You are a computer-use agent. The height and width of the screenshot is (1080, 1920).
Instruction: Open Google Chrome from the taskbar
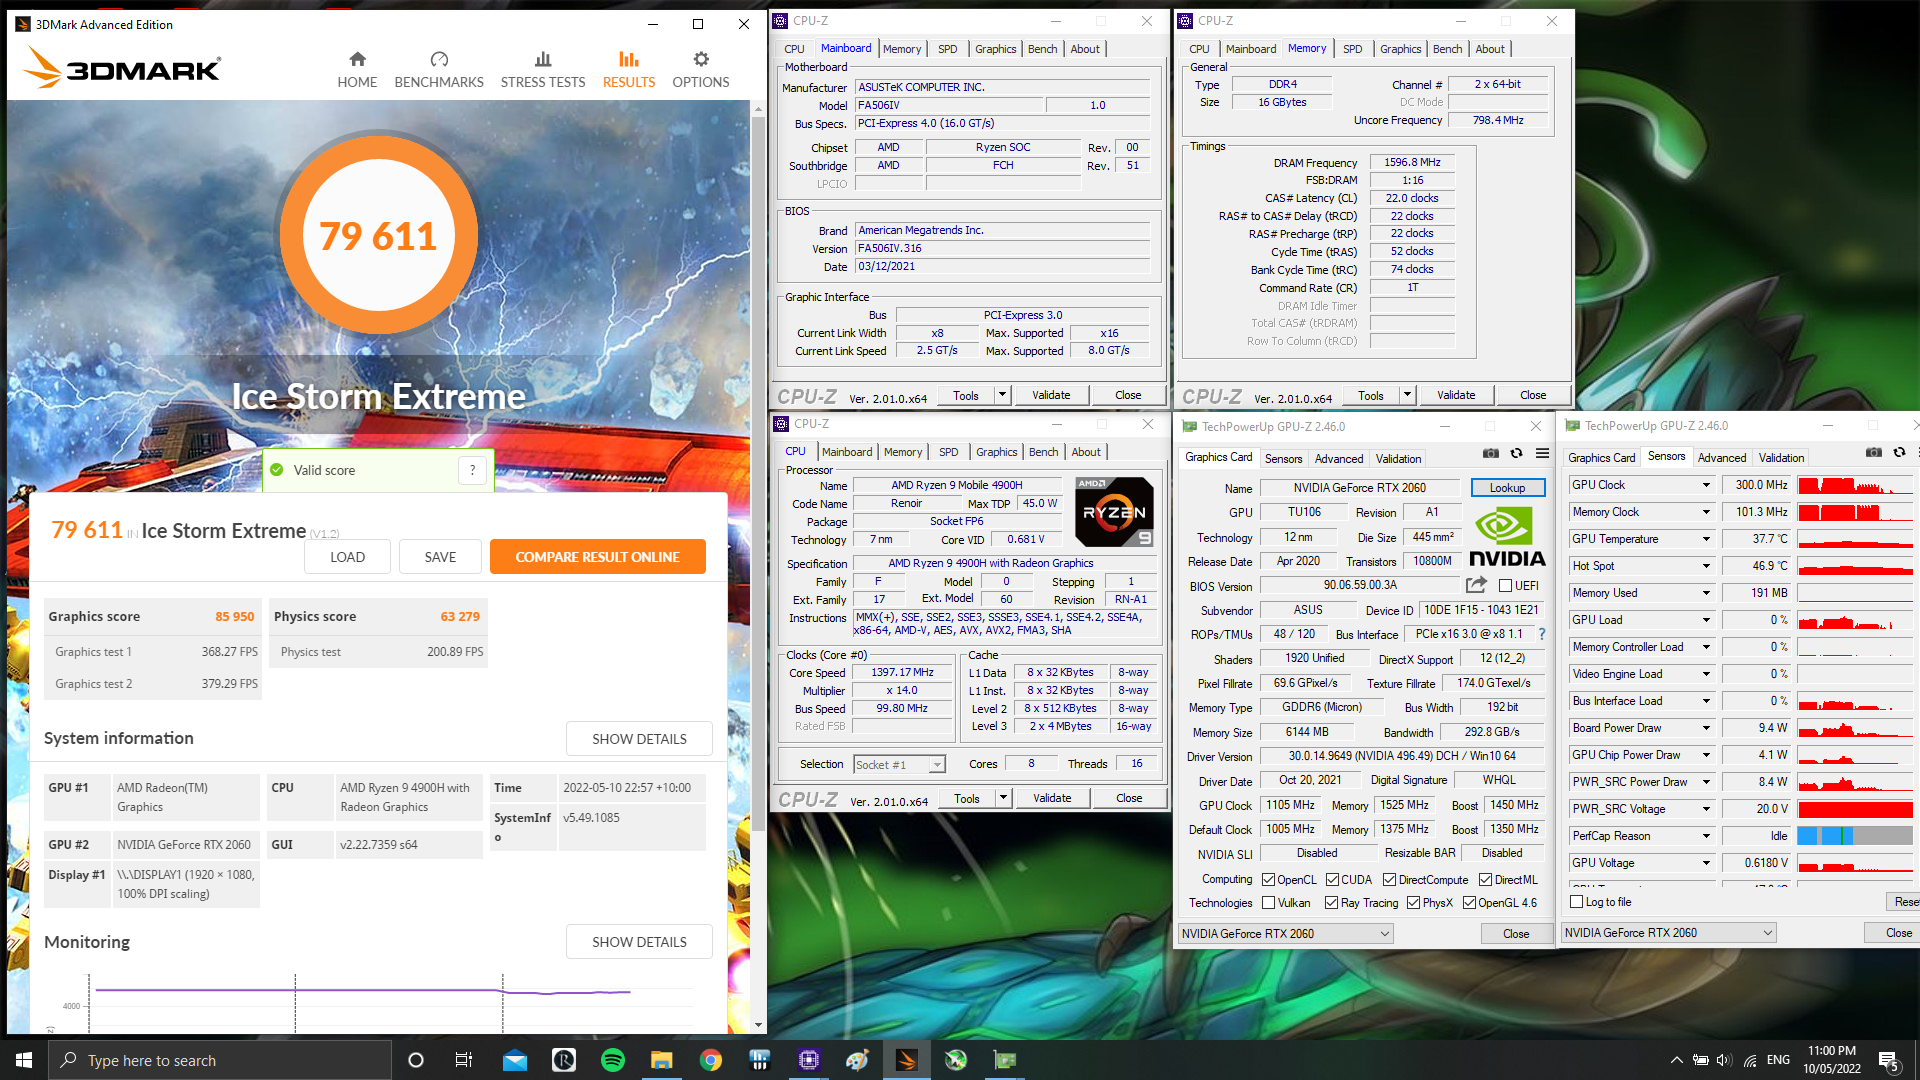[x=711, y=1060]
